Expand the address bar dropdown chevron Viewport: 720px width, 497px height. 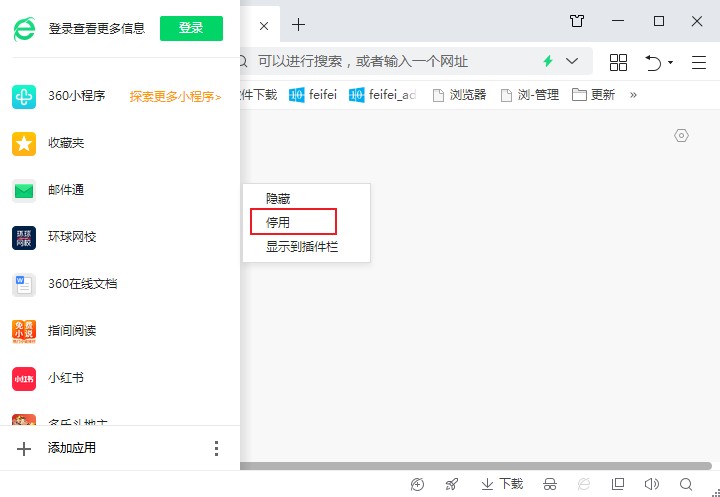click(572, 61)
